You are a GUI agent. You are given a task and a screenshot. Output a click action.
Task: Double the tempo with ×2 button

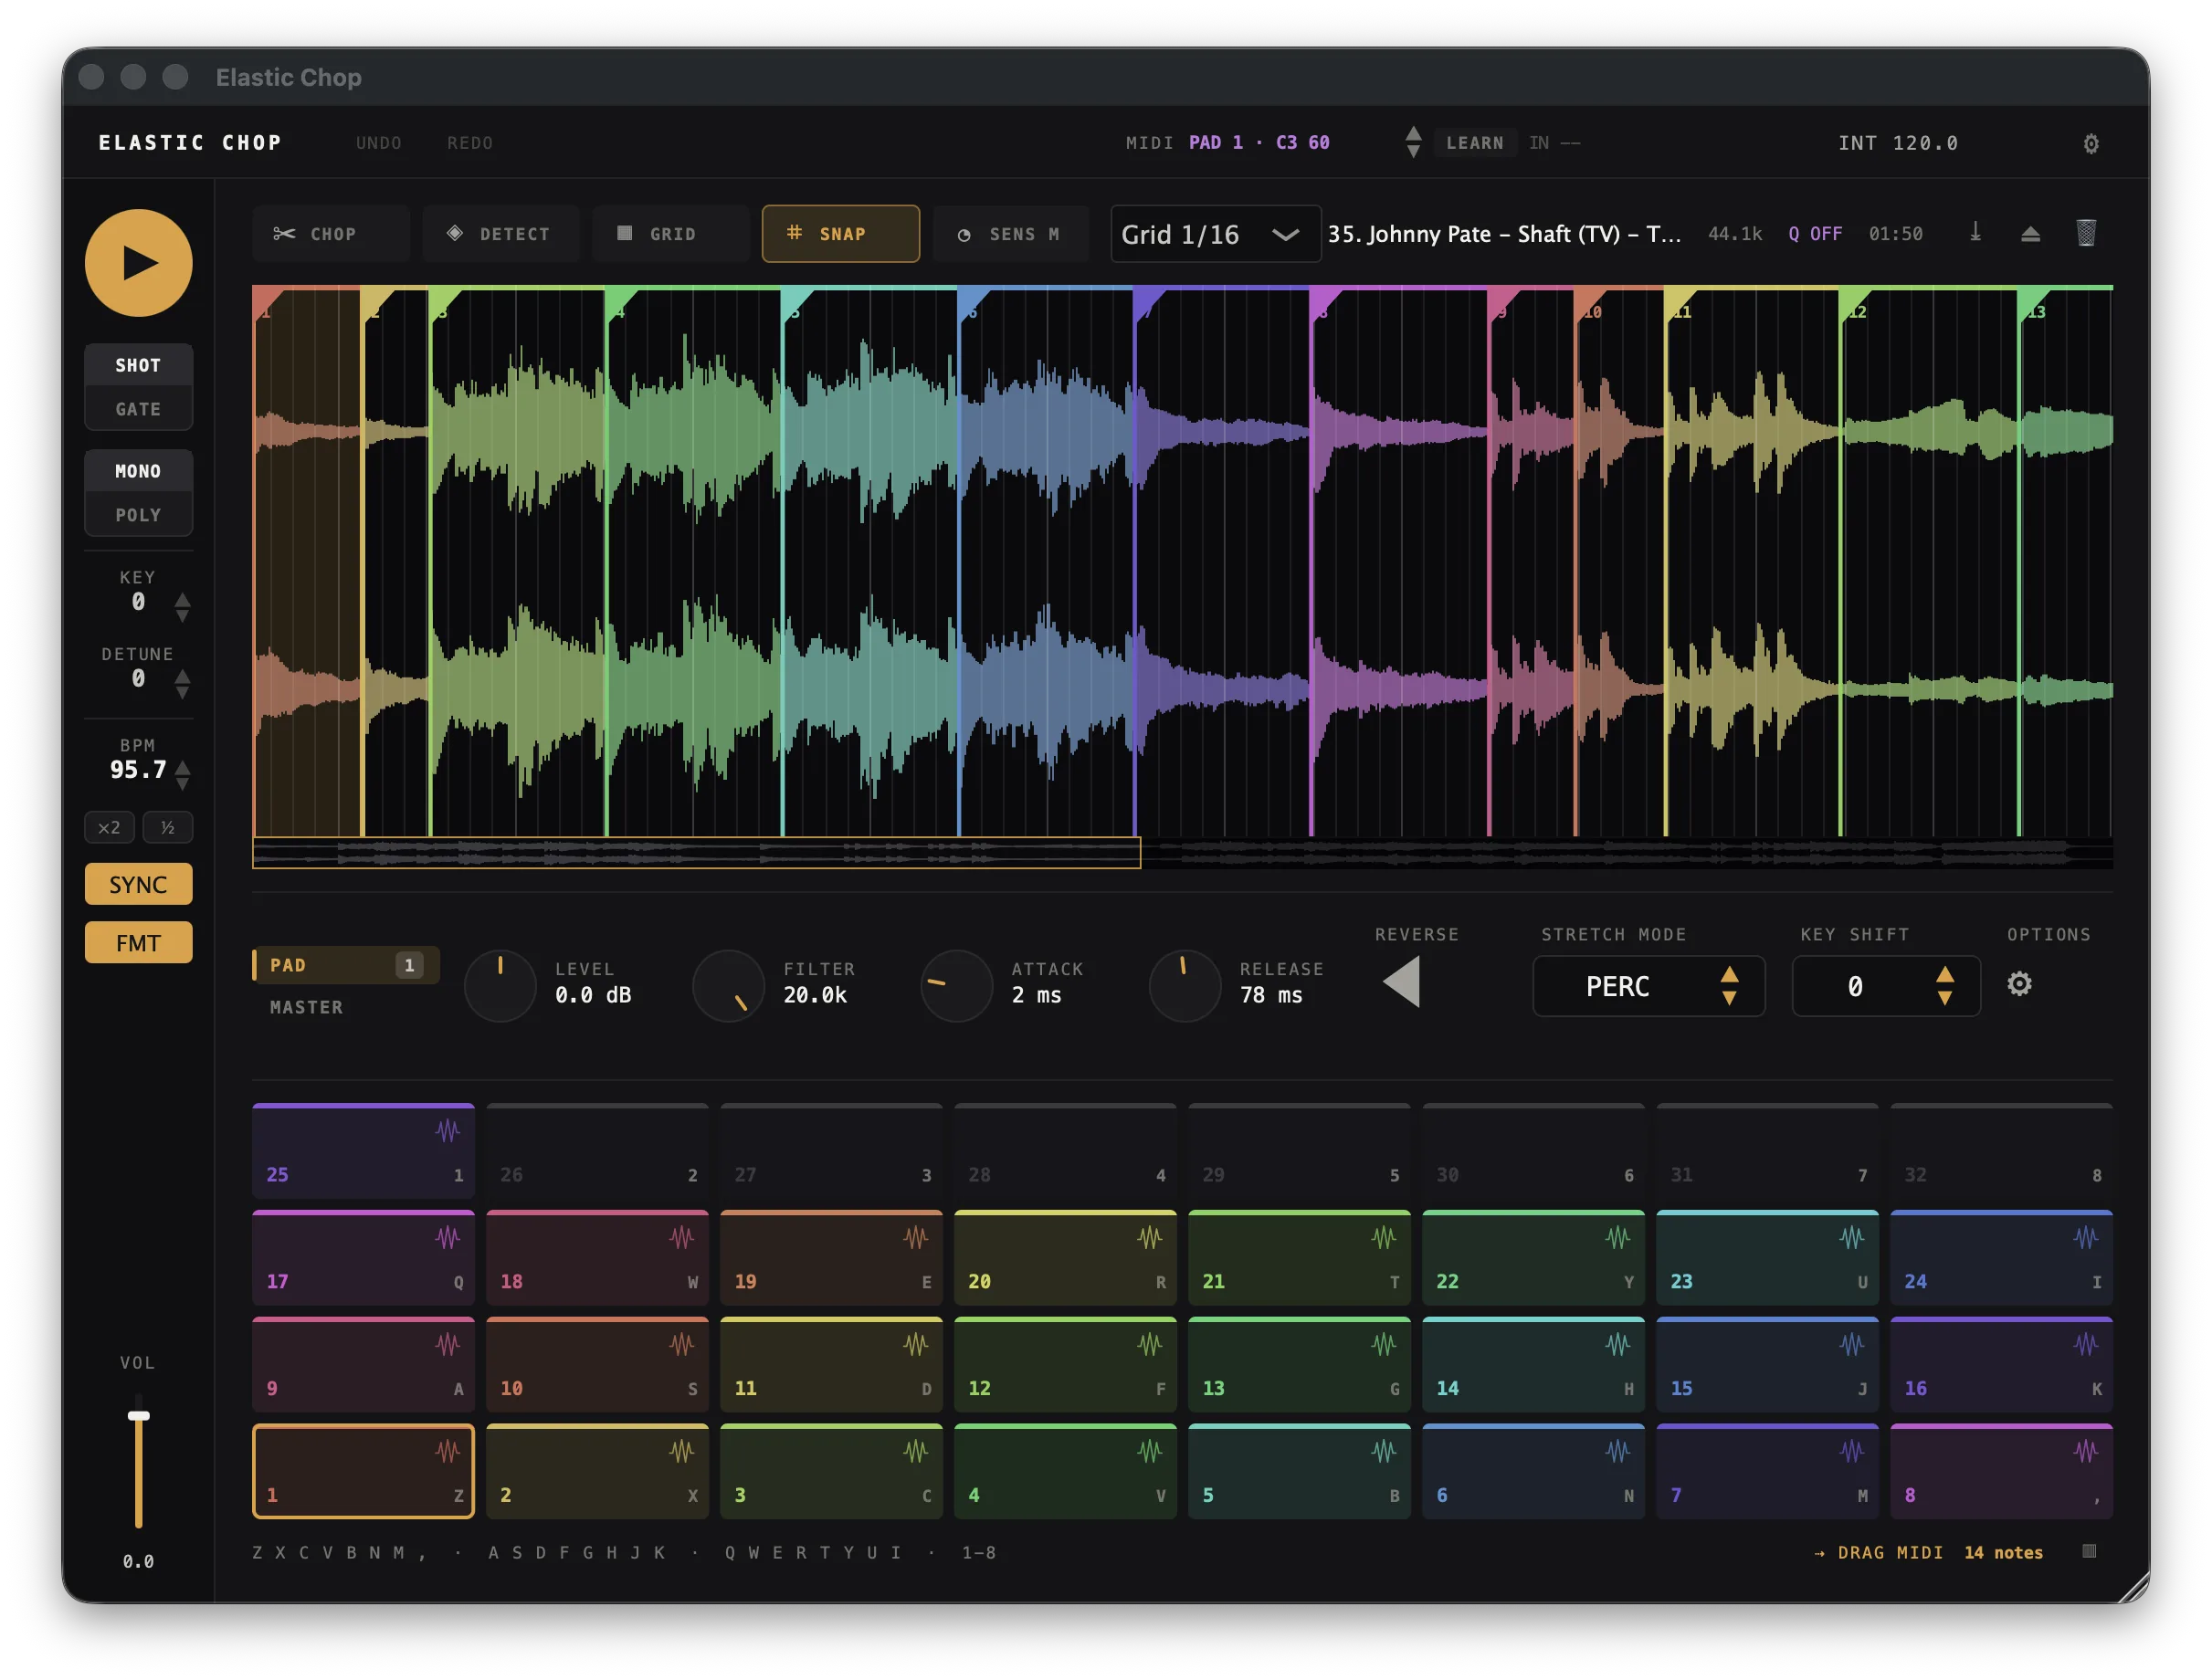click(109, 827)
